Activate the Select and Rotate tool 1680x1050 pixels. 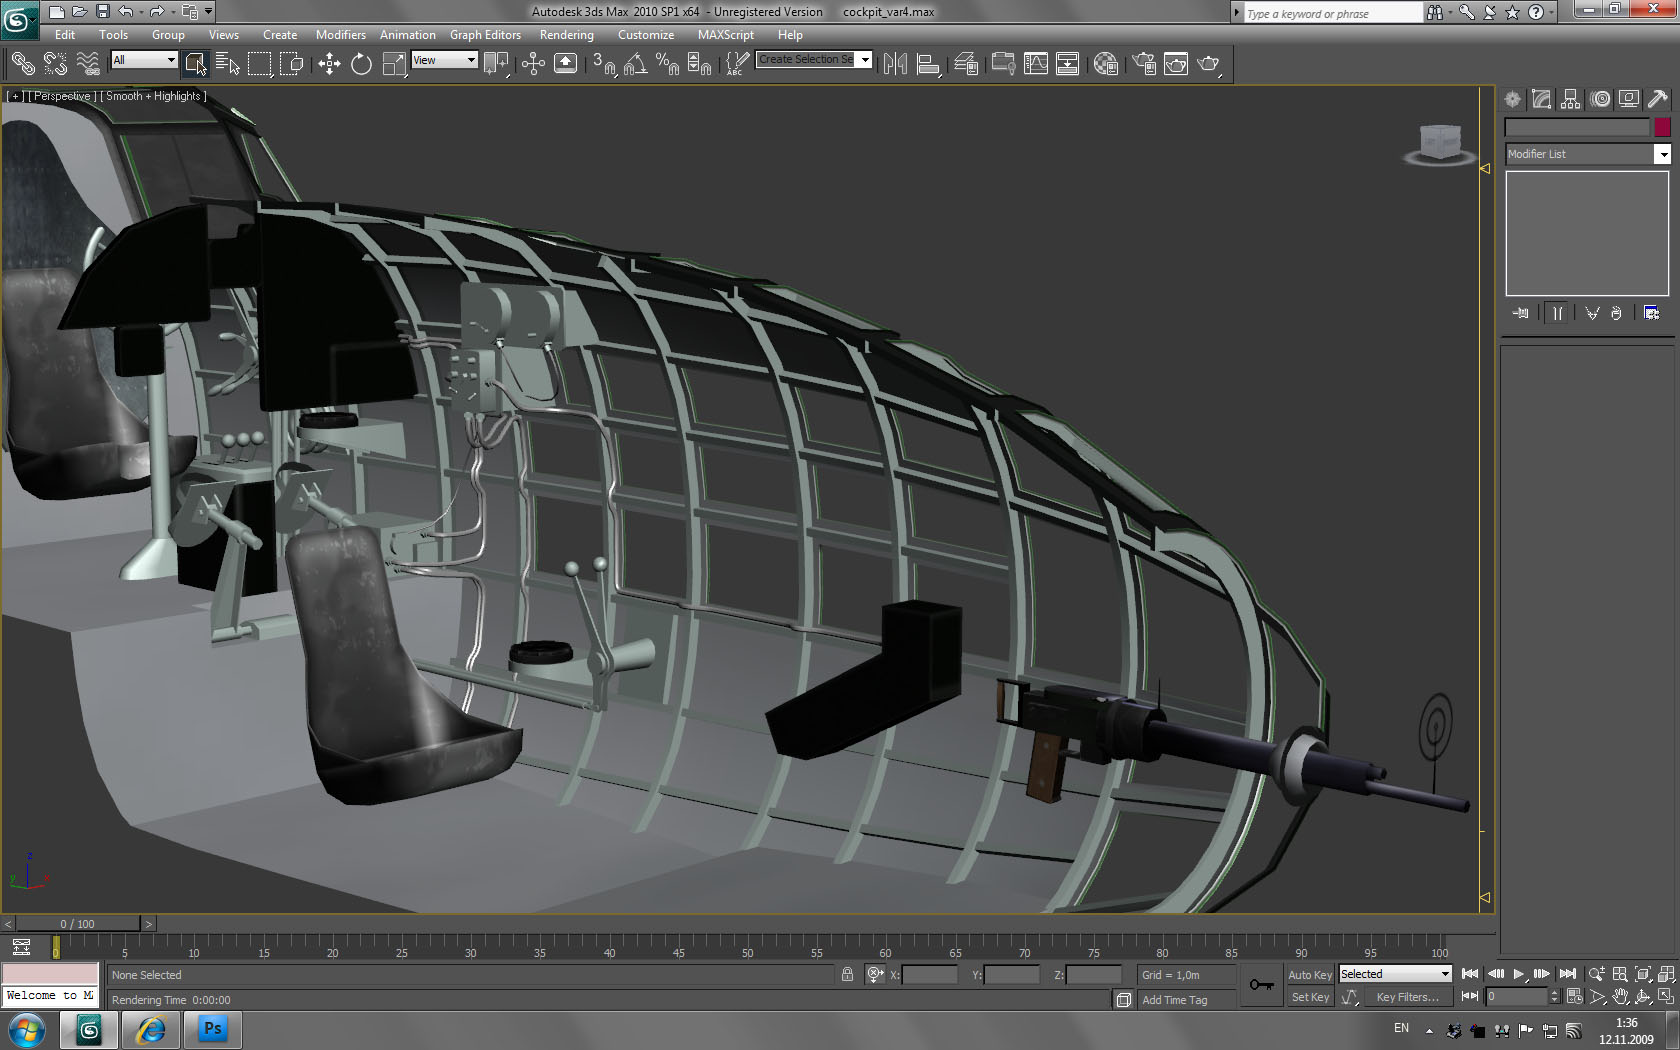361,64
